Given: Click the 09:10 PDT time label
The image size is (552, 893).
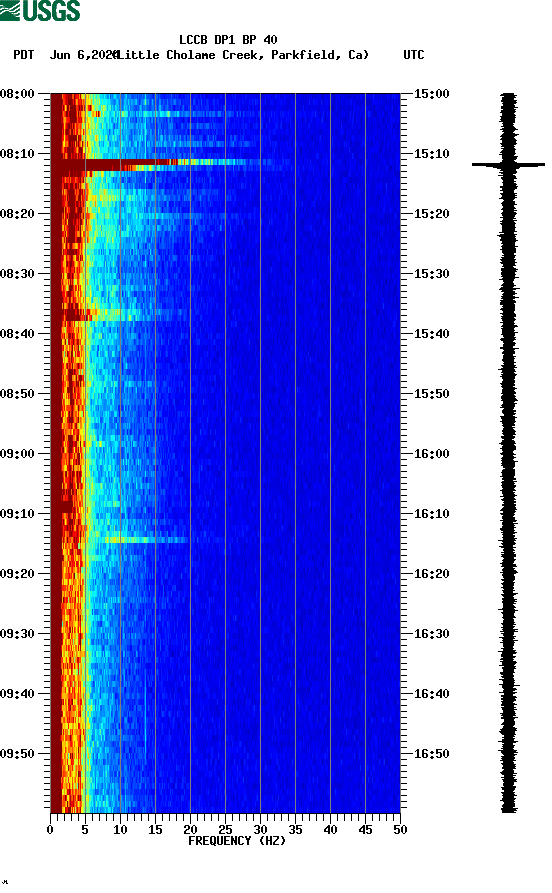Looking at the screenshot, I should click(x=18, y=513).
